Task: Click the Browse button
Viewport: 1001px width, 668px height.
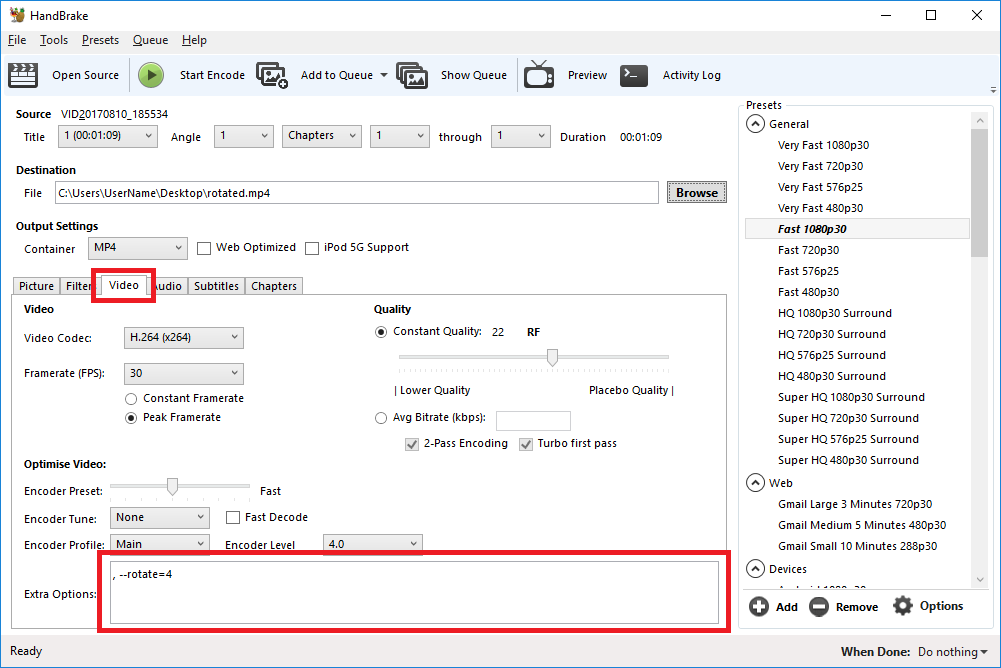Action: pyautogui.click(x=696, y=193)
